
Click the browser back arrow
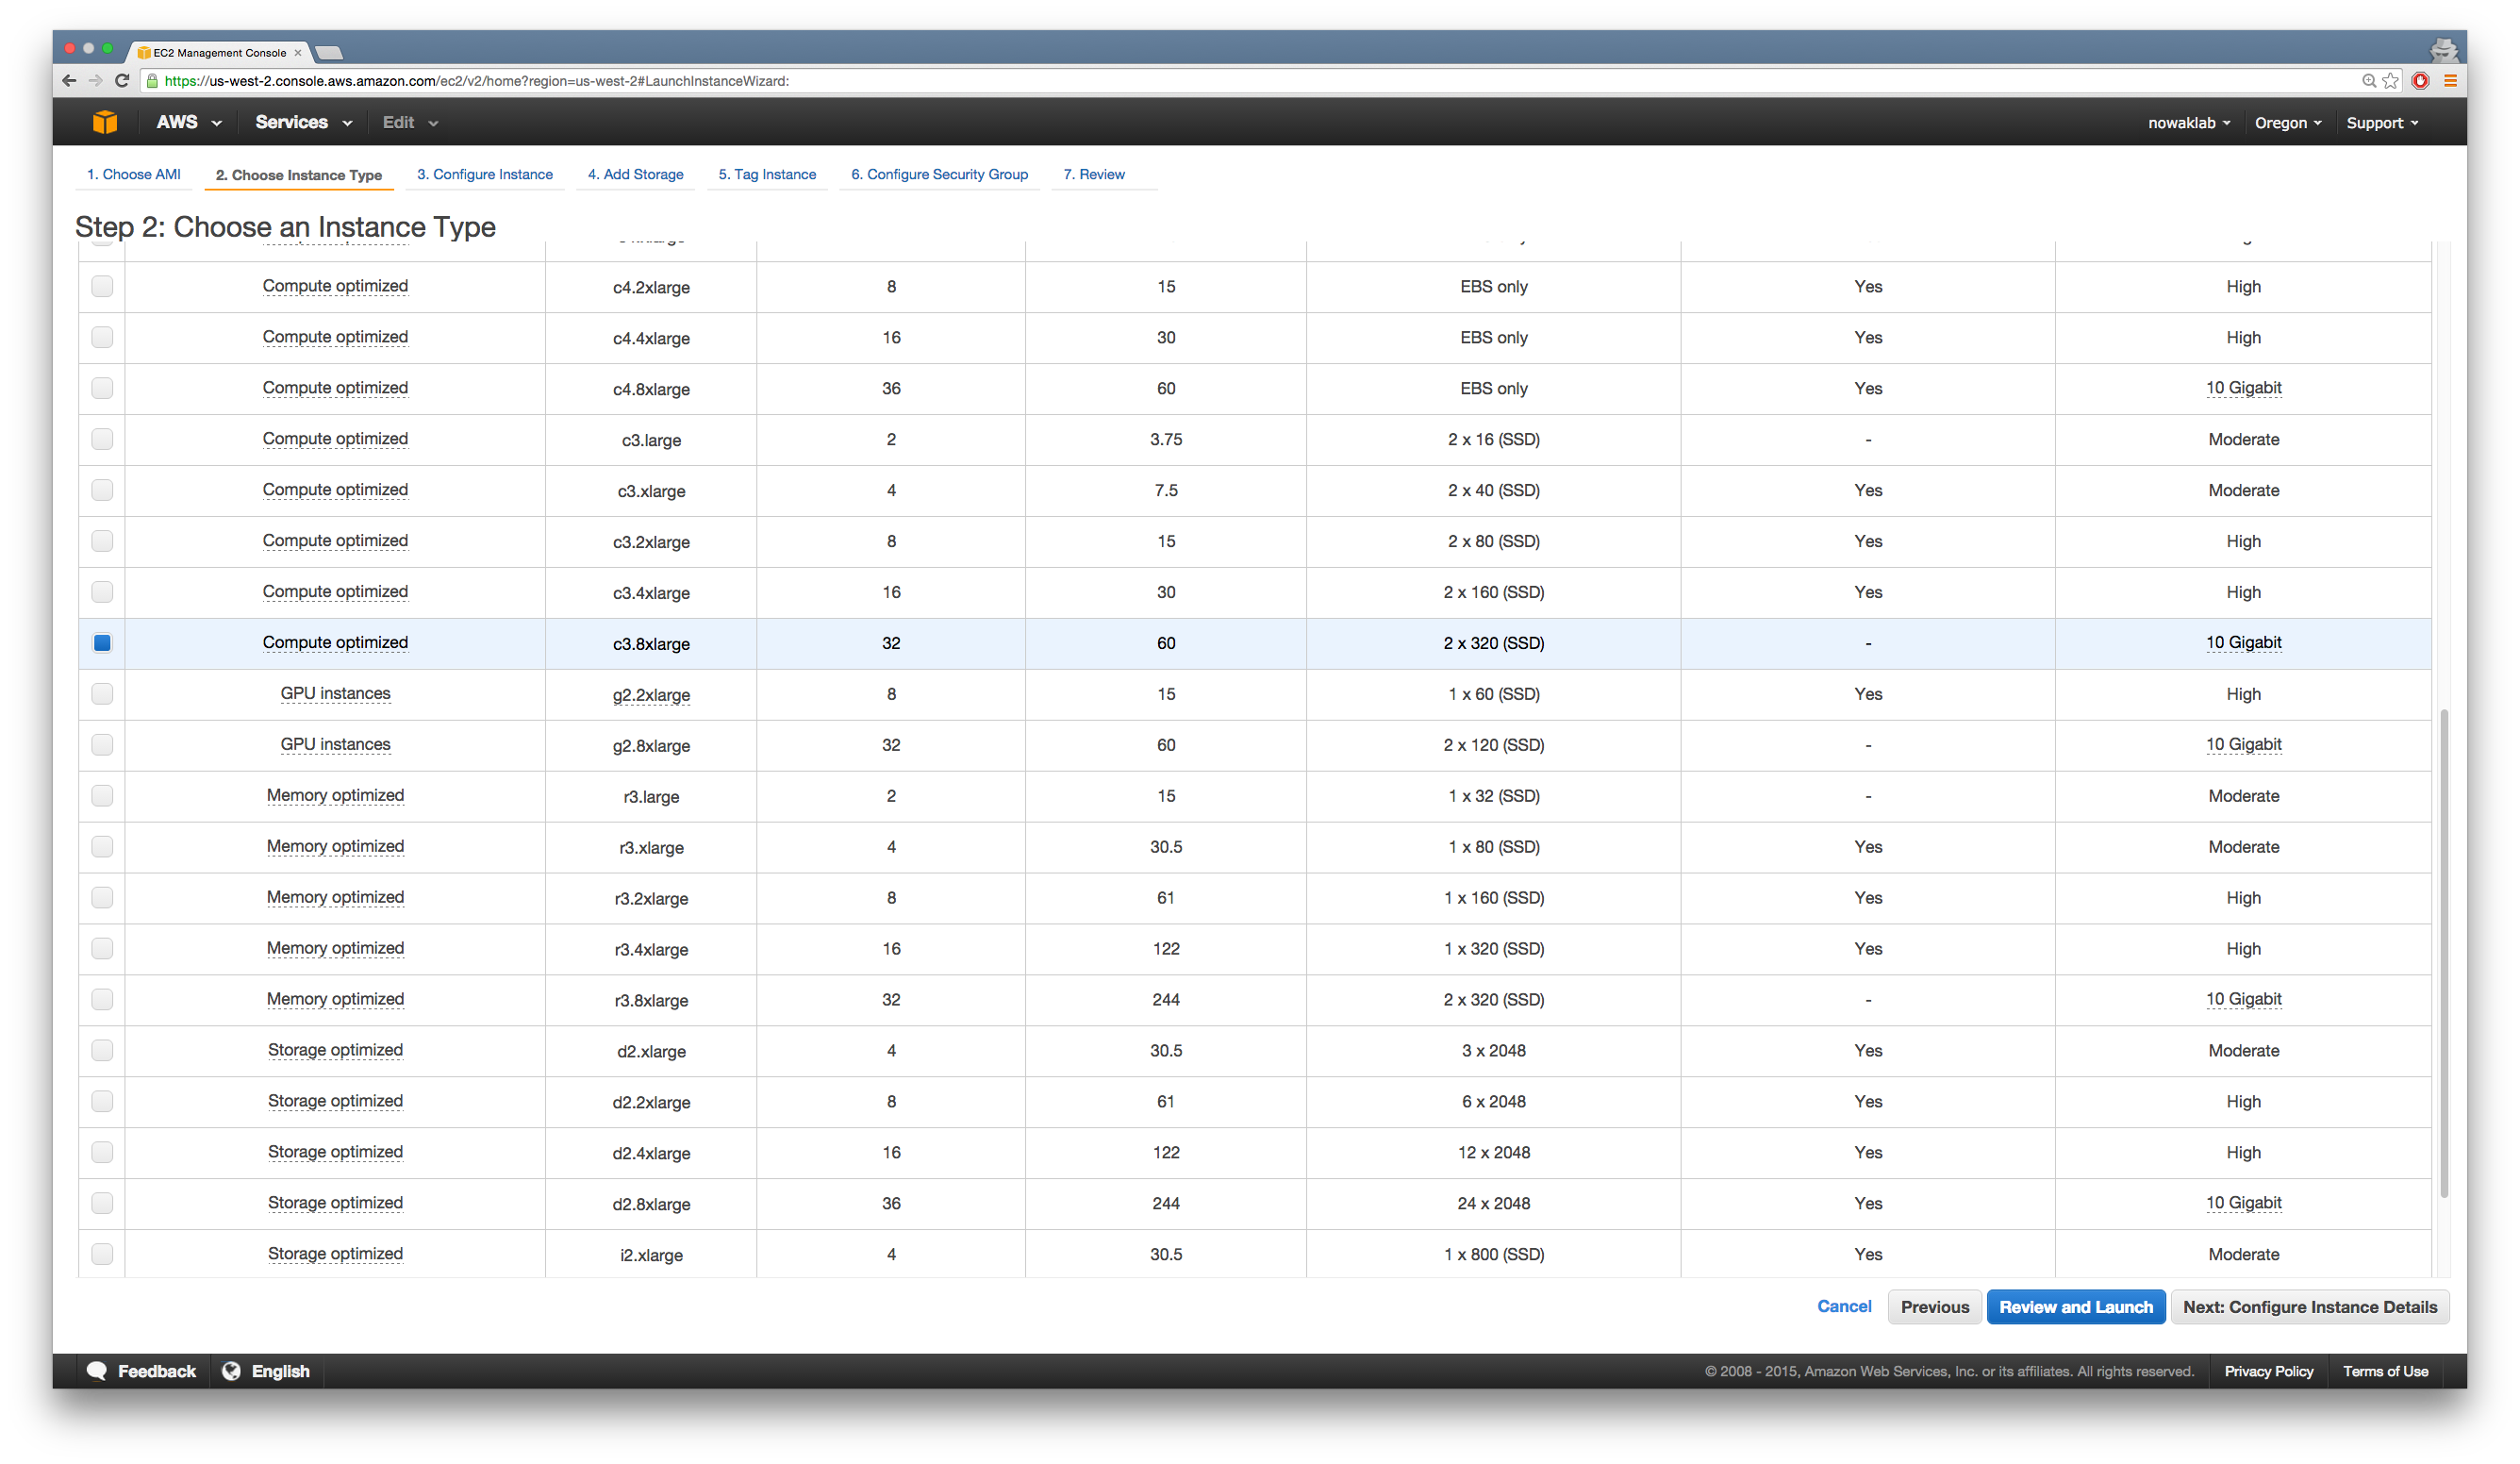click(x=69, y=81)
